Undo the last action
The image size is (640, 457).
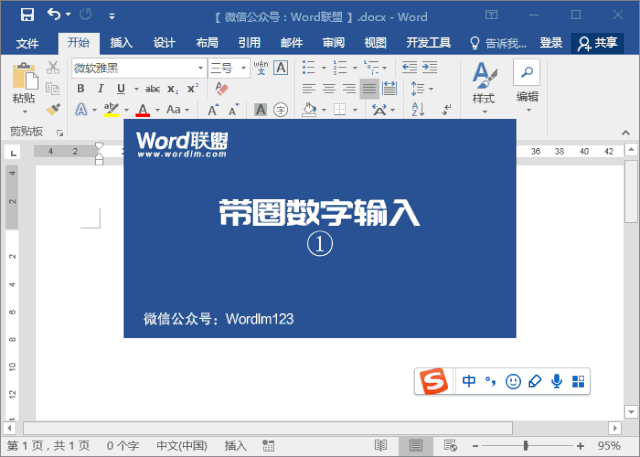(53, 15)
